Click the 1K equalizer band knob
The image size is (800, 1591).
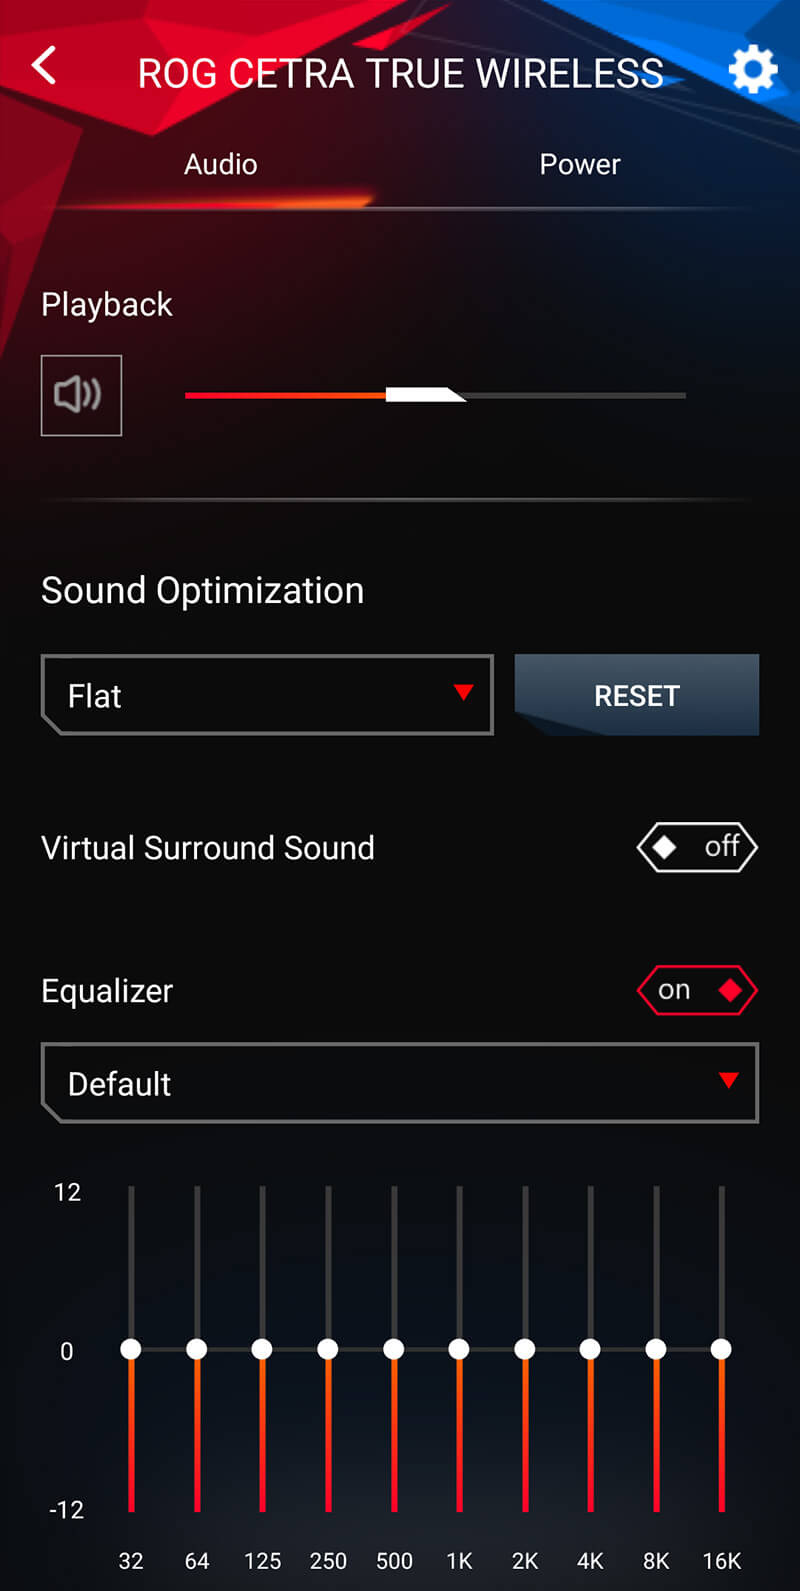pyautogui.click(x=459, y=1349)
